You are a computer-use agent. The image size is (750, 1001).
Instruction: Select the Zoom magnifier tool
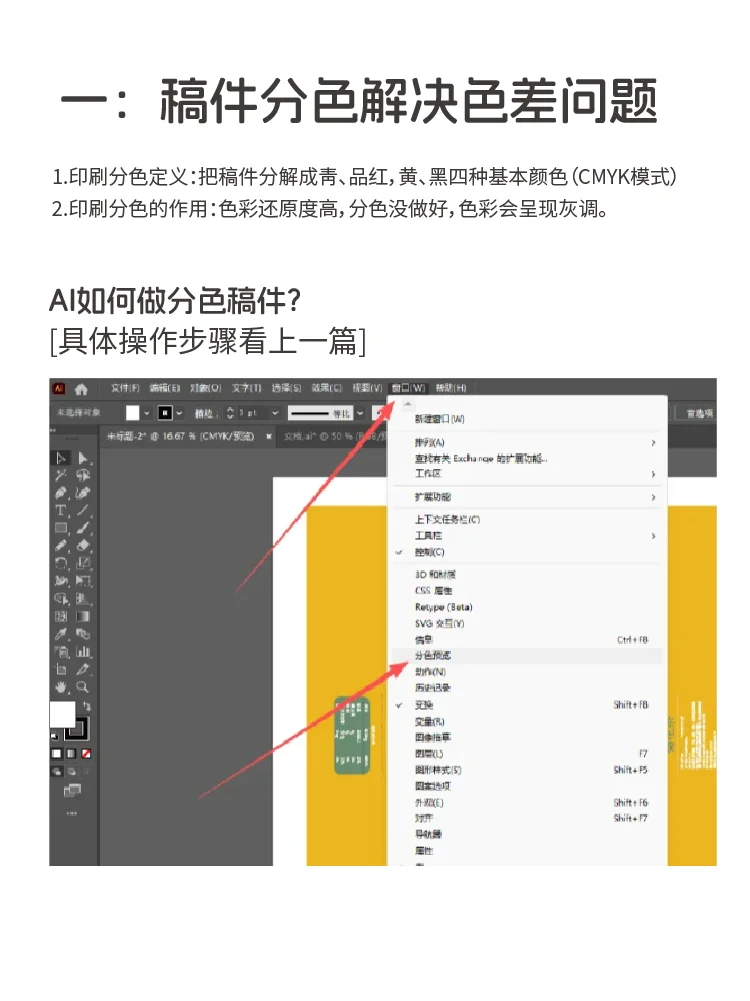(x=83, y=688)
